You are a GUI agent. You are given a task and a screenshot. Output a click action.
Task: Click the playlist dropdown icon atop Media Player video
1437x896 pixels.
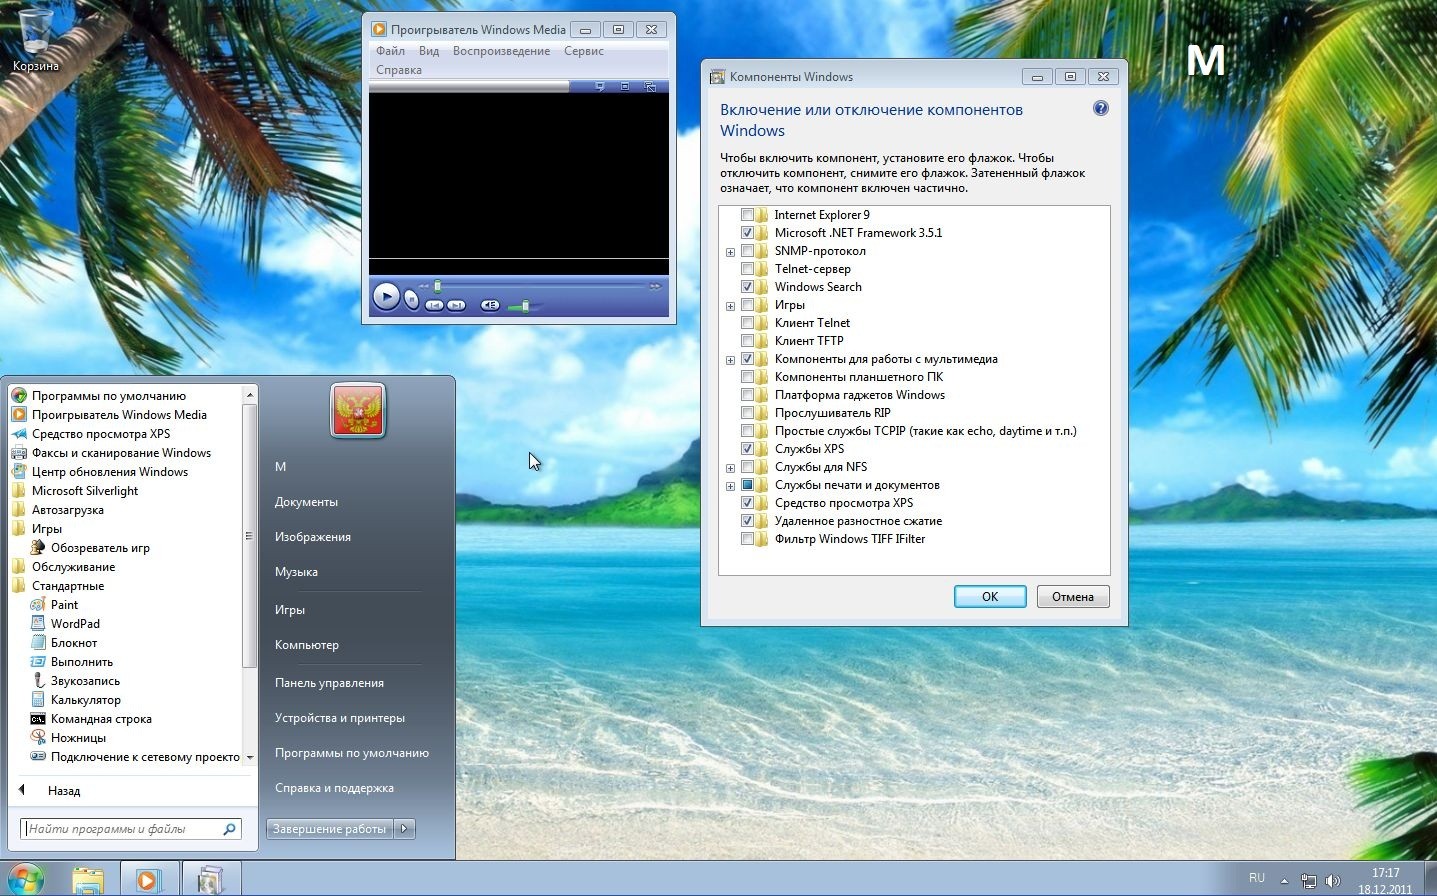point(600,87)
